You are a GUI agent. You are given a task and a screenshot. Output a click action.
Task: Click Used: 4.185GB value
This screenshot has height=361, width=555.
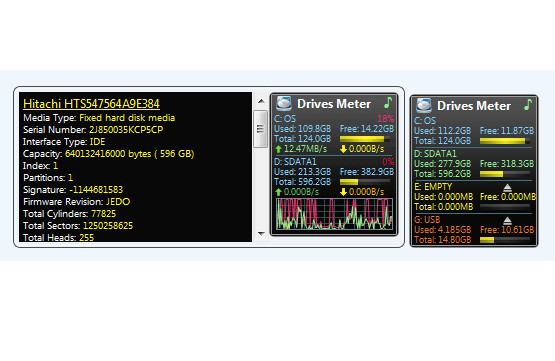click(x=442, y=230)
